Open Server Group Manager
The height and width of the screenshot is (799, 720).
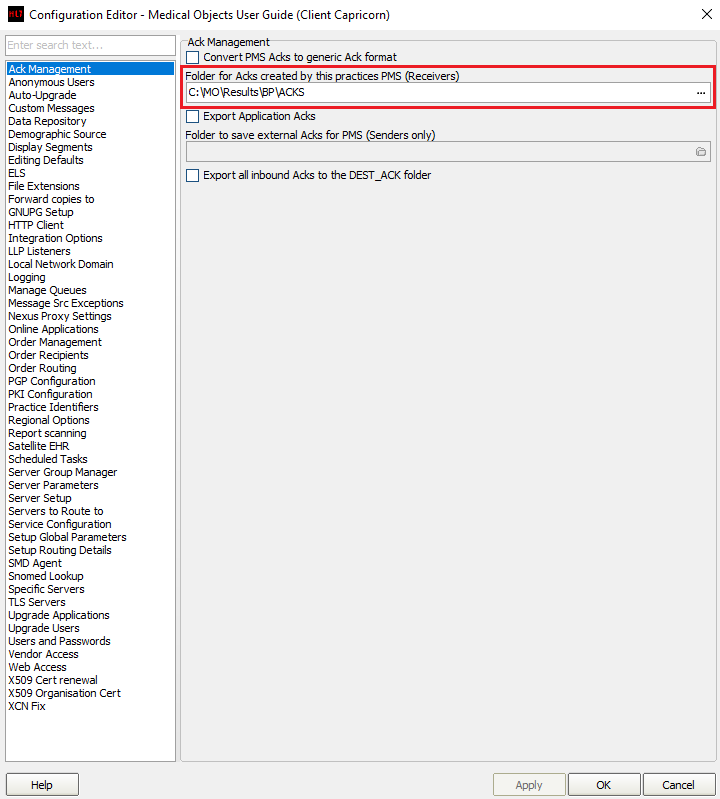point(63,472)
